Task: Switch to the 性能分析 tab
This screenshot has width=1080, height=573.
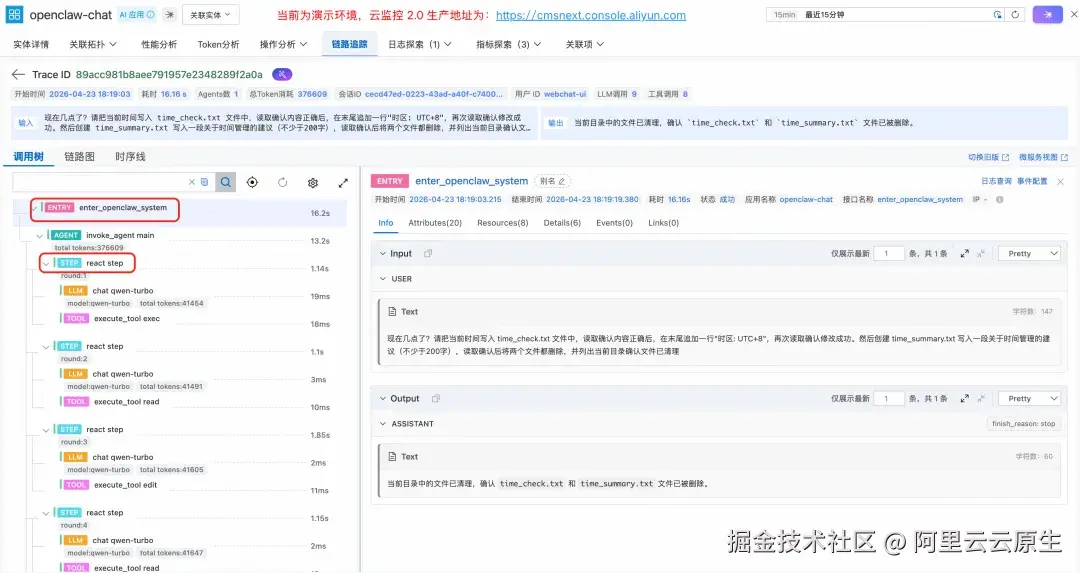Action: [159, 44]
